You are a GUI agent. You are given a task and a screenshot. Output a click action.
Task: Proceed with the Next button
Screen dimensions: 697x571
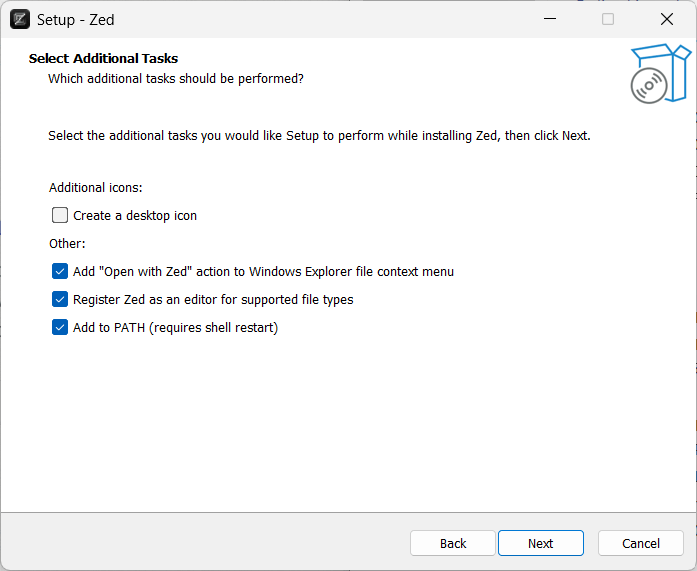(541, 543)
